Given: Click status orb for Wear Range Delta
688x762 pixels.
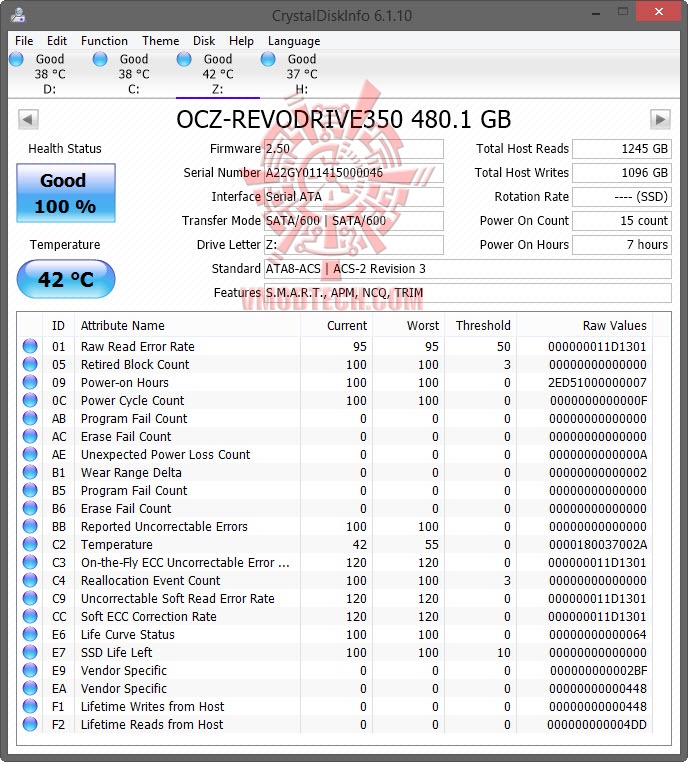Looking at the screenshot, I should [30, 472].
